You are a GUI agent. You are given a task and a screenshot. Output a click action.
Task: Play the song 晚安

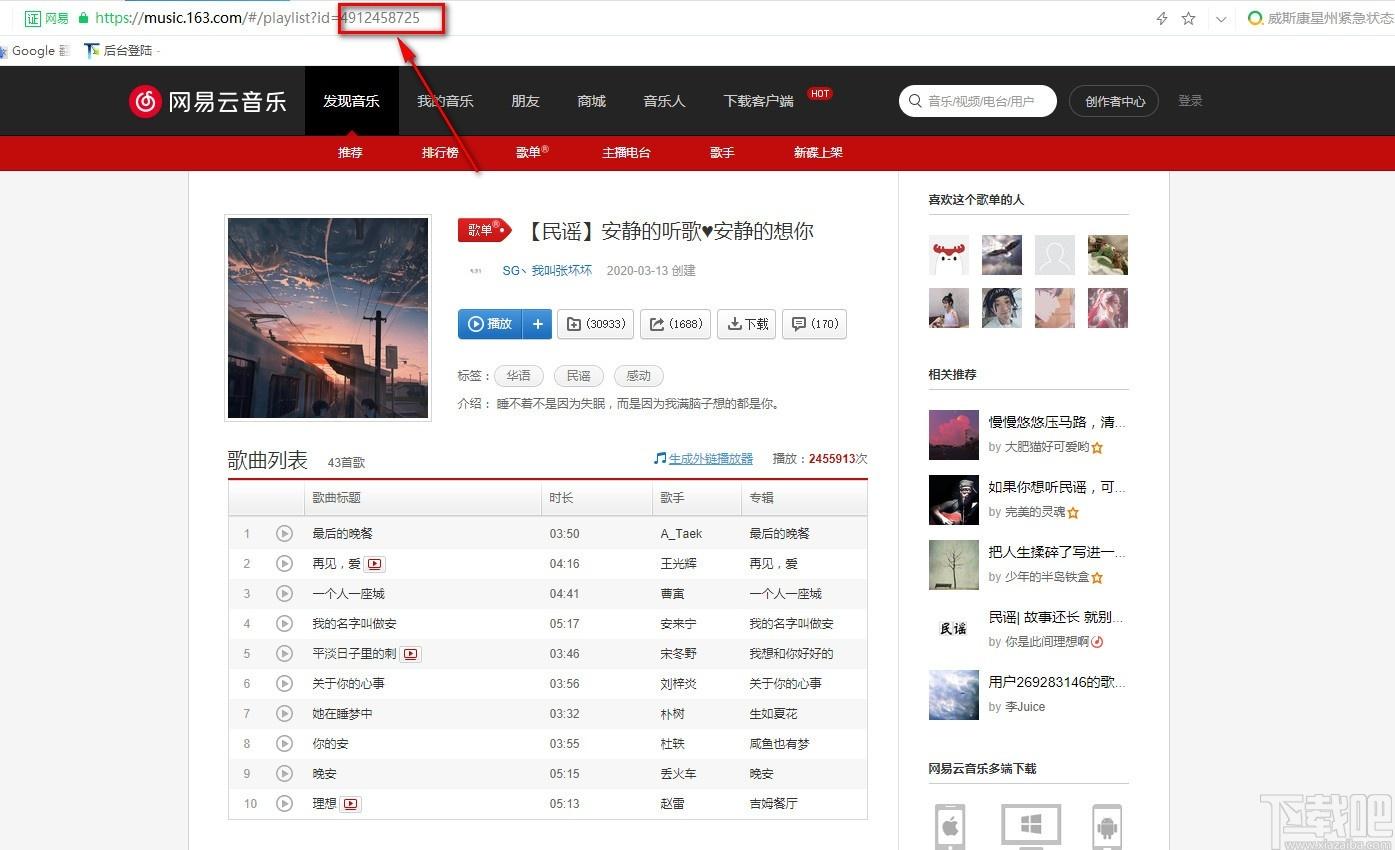[x=284, y=774]
